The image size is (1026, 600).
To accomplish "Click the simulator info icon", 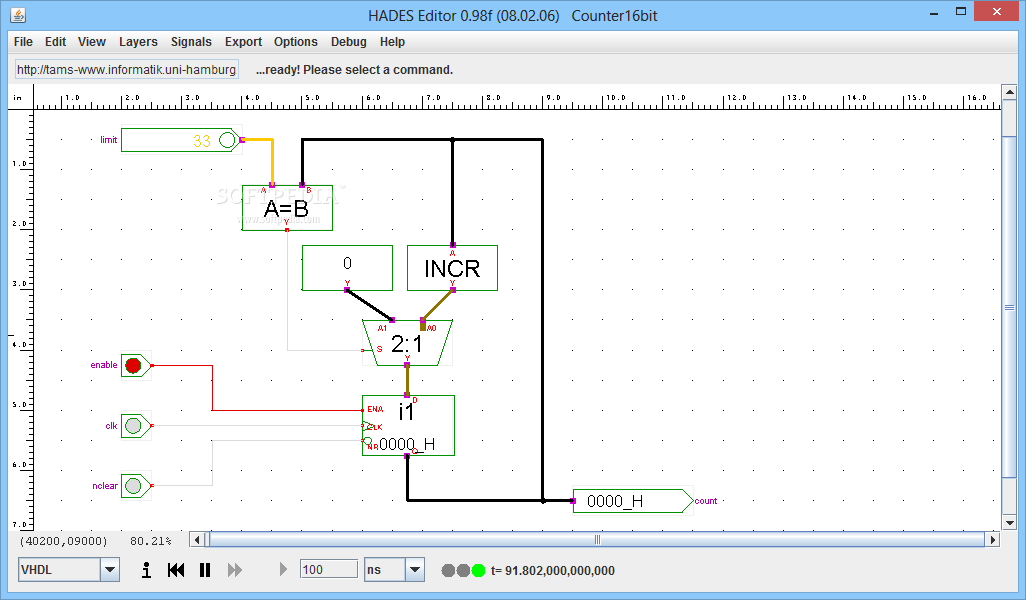I will (x=147, y=570).
